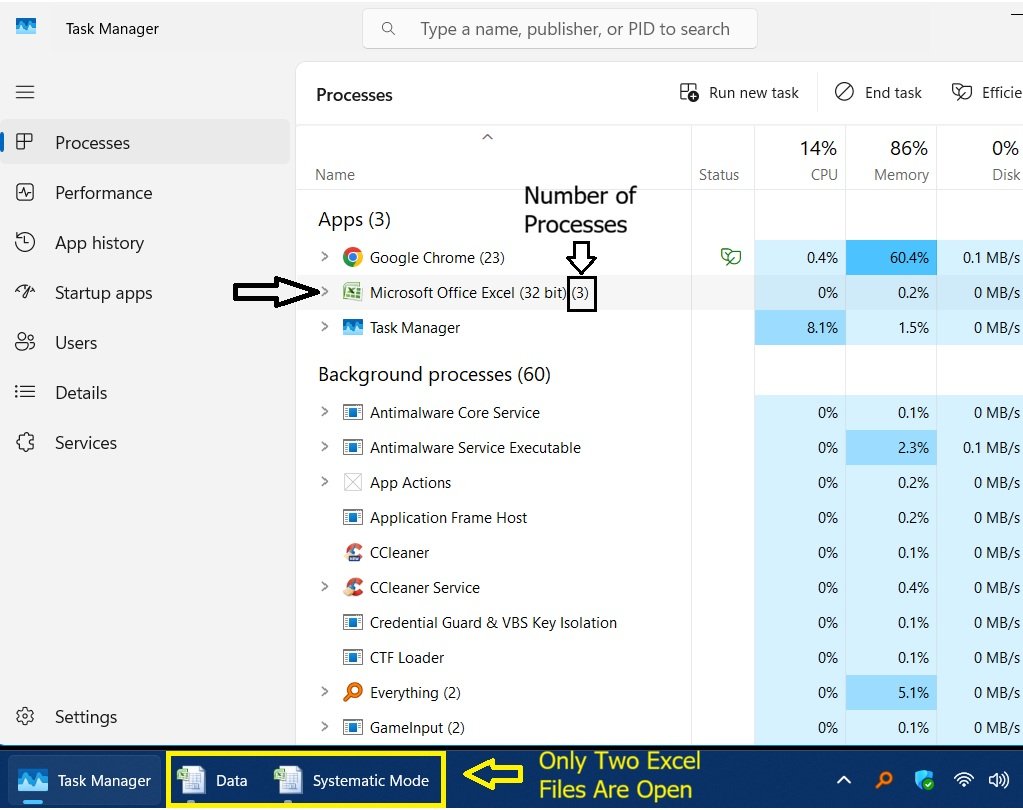
Task: Expand the CCleaner Service group
Action: pyautogui.click(x=324, y=587)
